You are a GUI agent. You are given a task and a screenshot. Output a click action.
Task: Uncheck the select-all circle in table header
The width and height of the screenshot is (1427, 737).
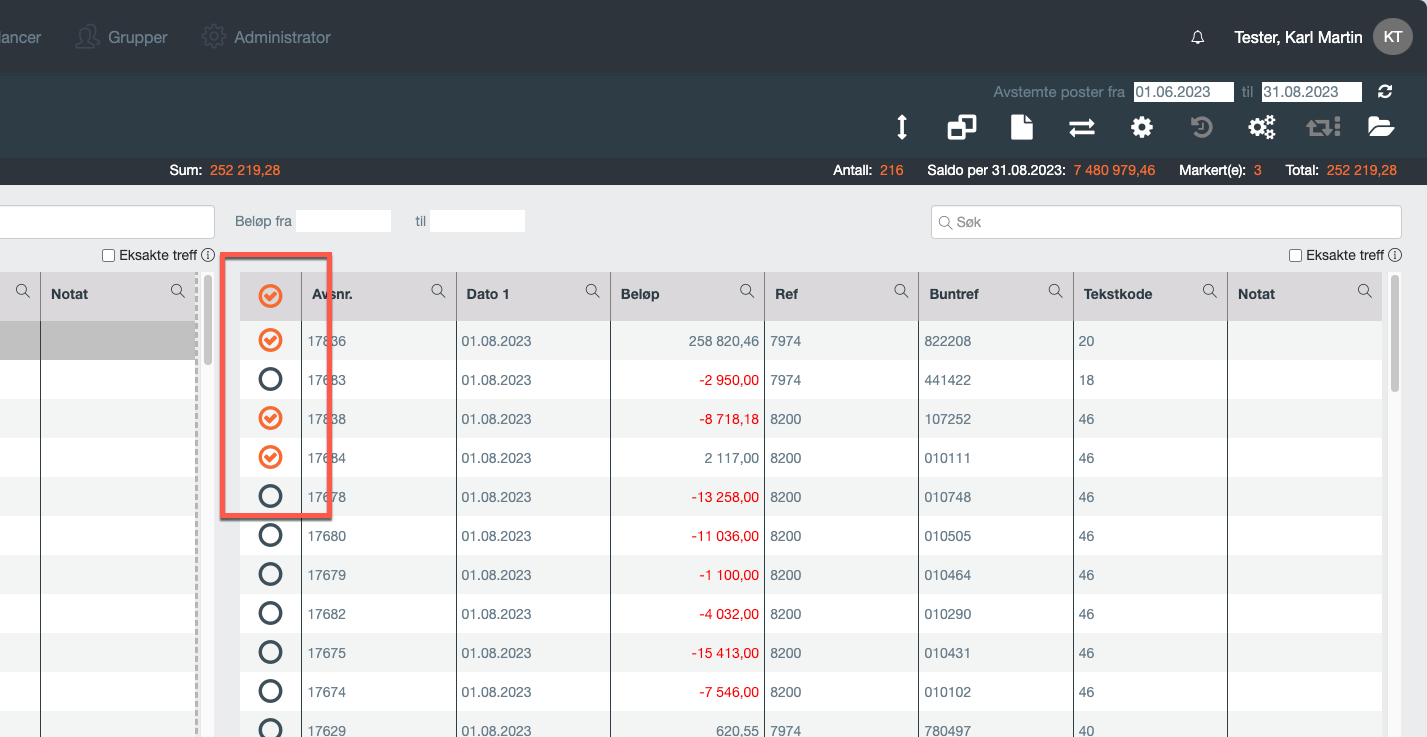pyautogui.click(x=270, y=295)
